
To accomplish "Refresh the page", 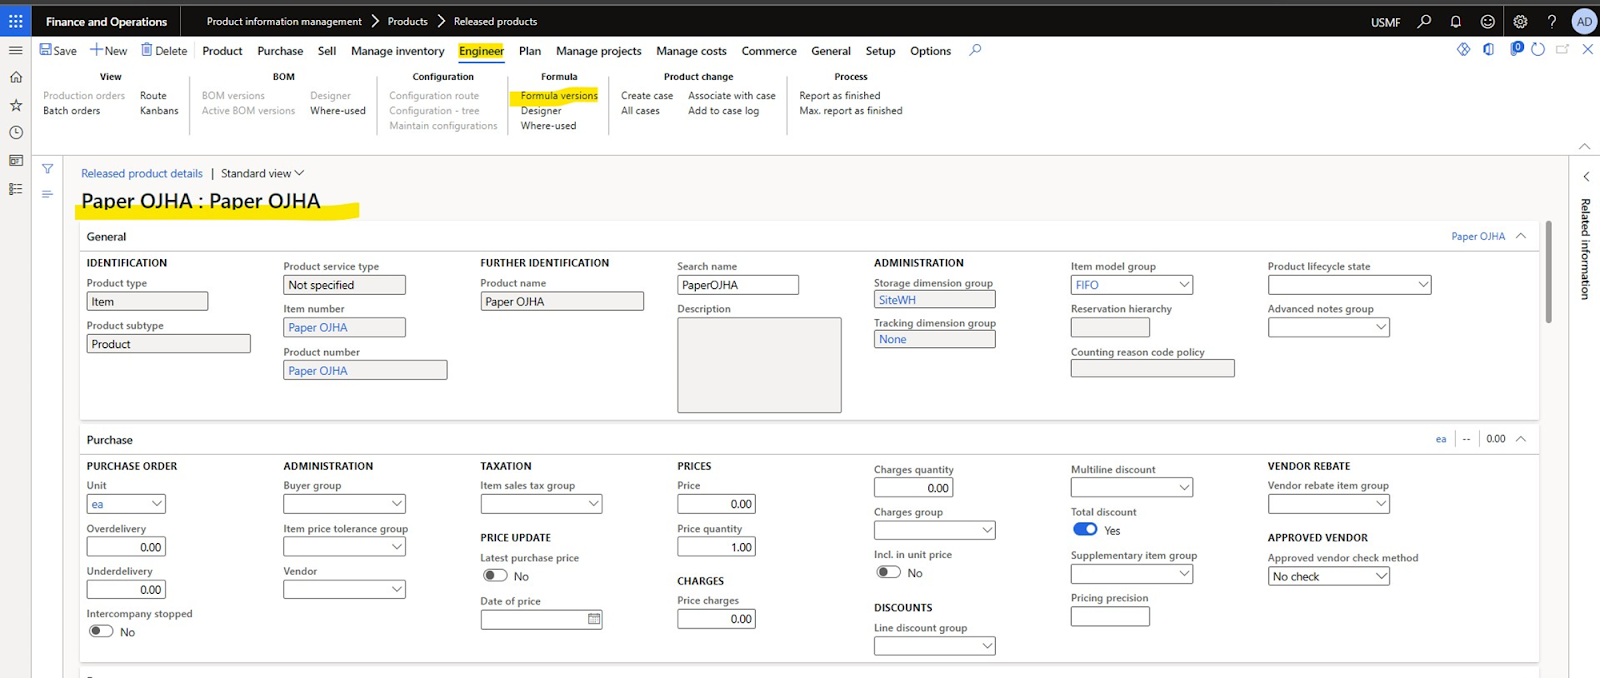I will (x=1538, y=49).
